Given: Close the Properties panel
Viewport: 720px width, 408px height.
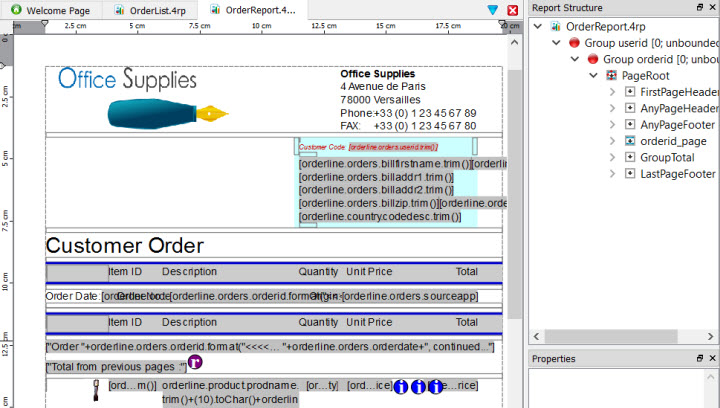Looking at the screenshot, I should pyautogui.click(x=712, y=358).
